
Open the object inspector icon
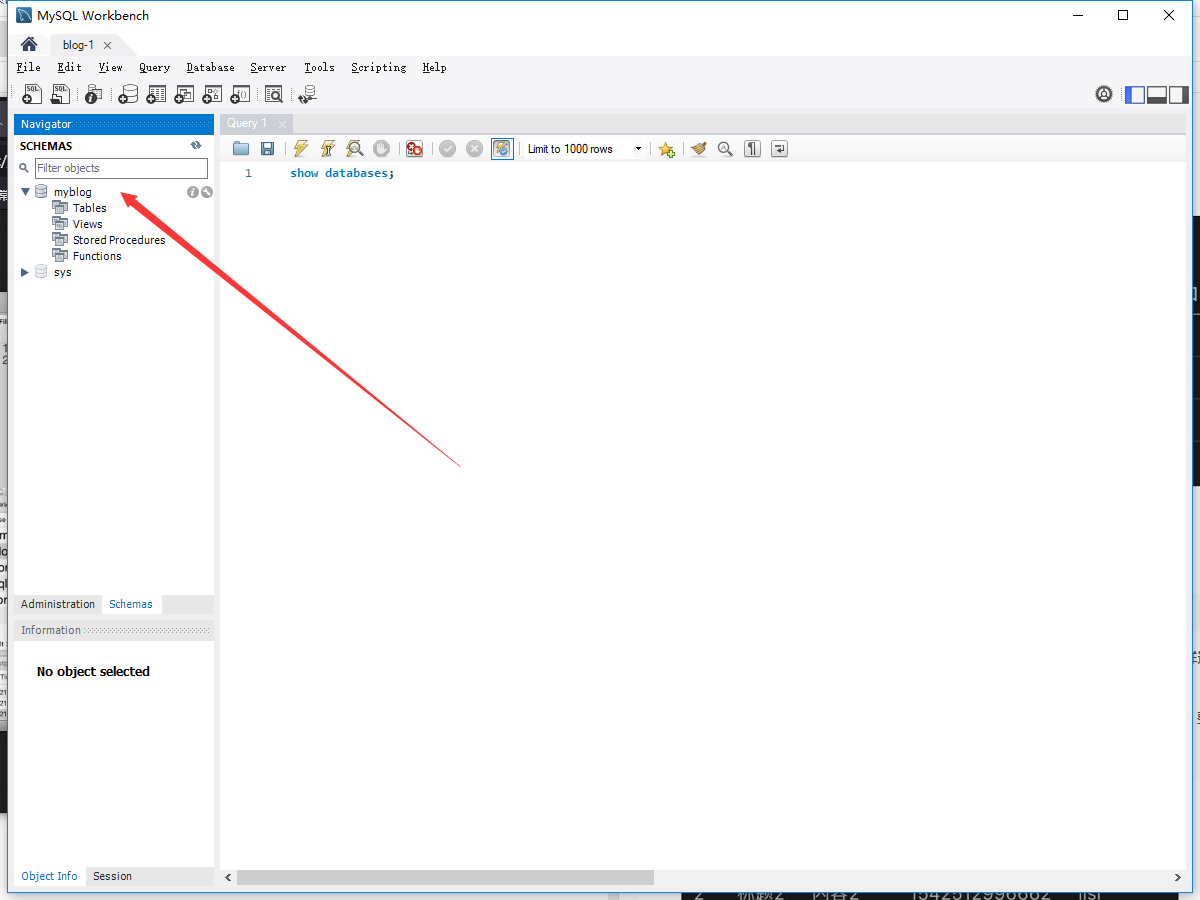93,94
